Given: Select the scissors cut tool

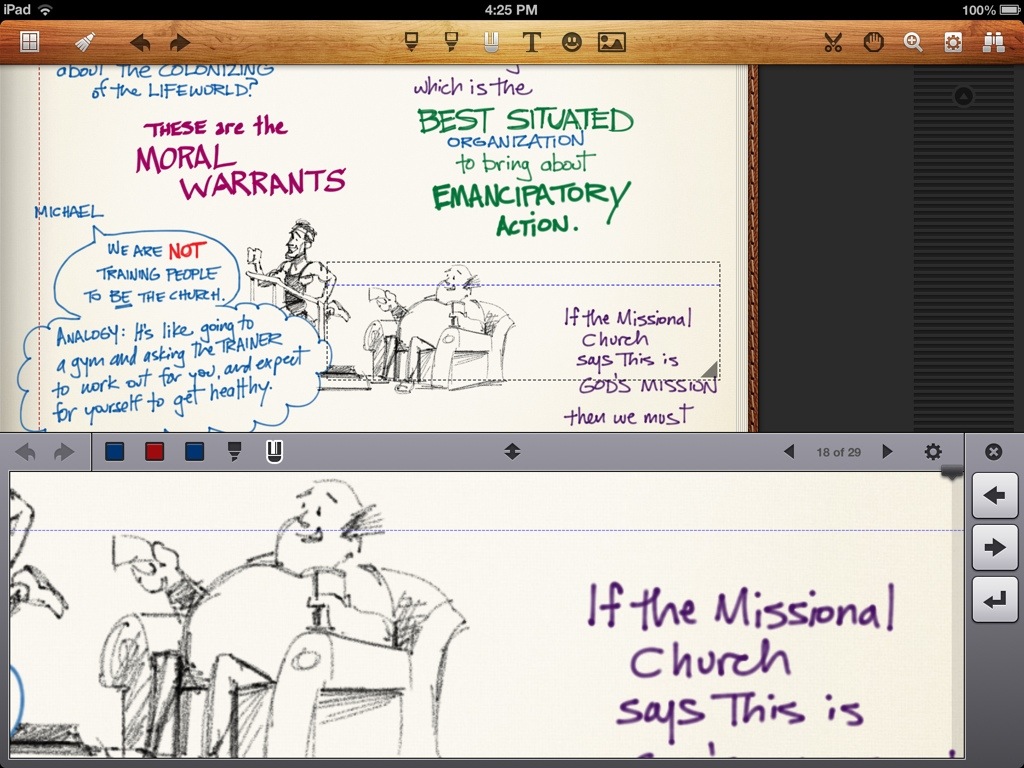Looking at the screenshot, I should tap(832, 42).
